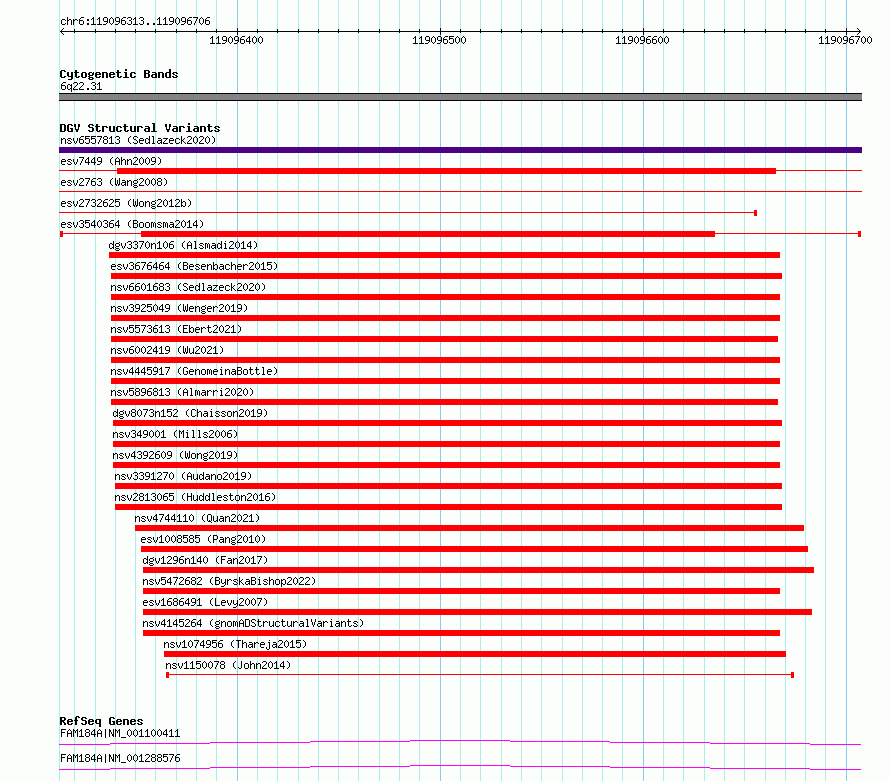
Task: Click esv1686491 (Levy2007) label
Action: (205, 602)
